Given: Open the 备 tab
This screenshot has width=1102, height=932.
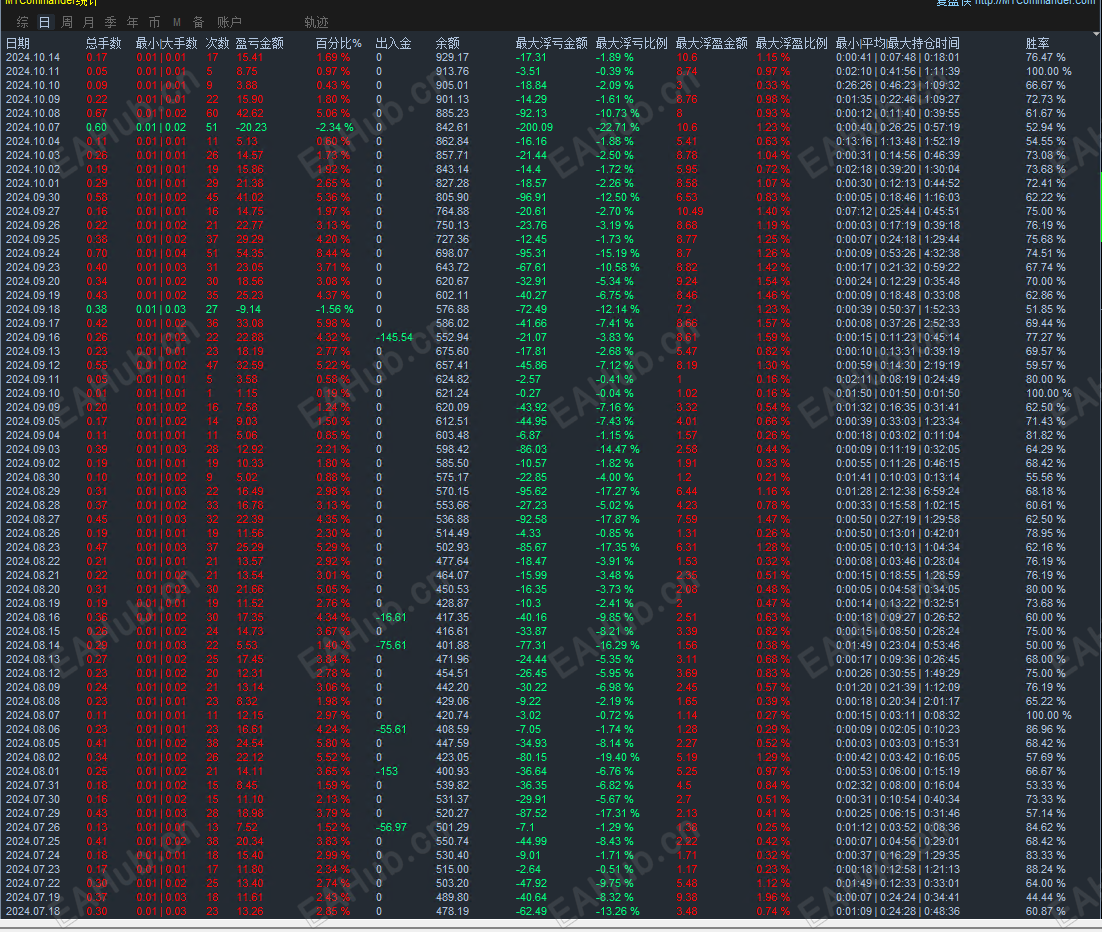Looking at the screenshot, I should [x=198, y=22].
